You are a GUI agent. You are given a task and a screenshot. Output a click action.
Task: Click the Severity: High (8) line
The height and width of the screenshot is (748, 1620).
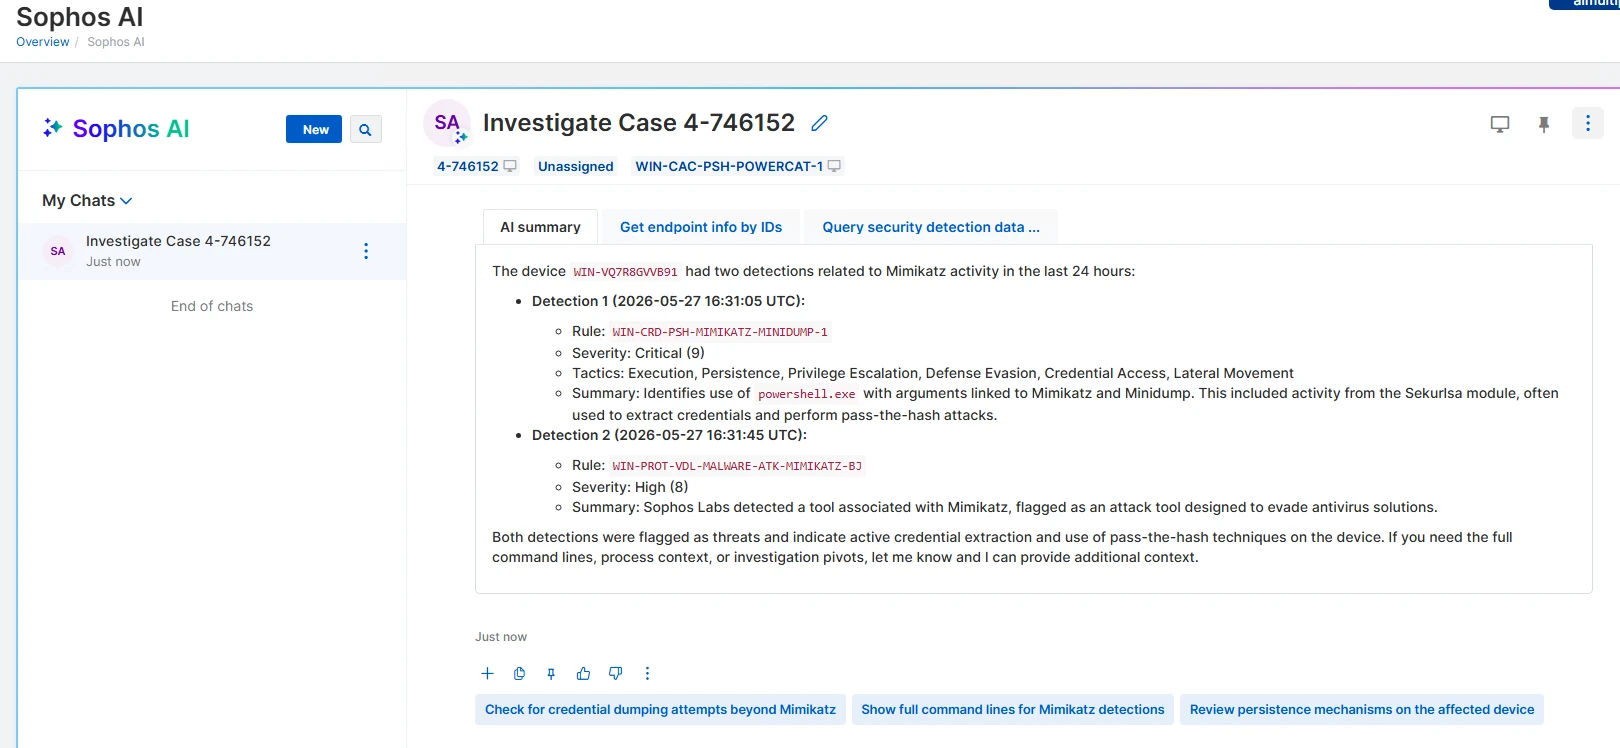[630, 487]
